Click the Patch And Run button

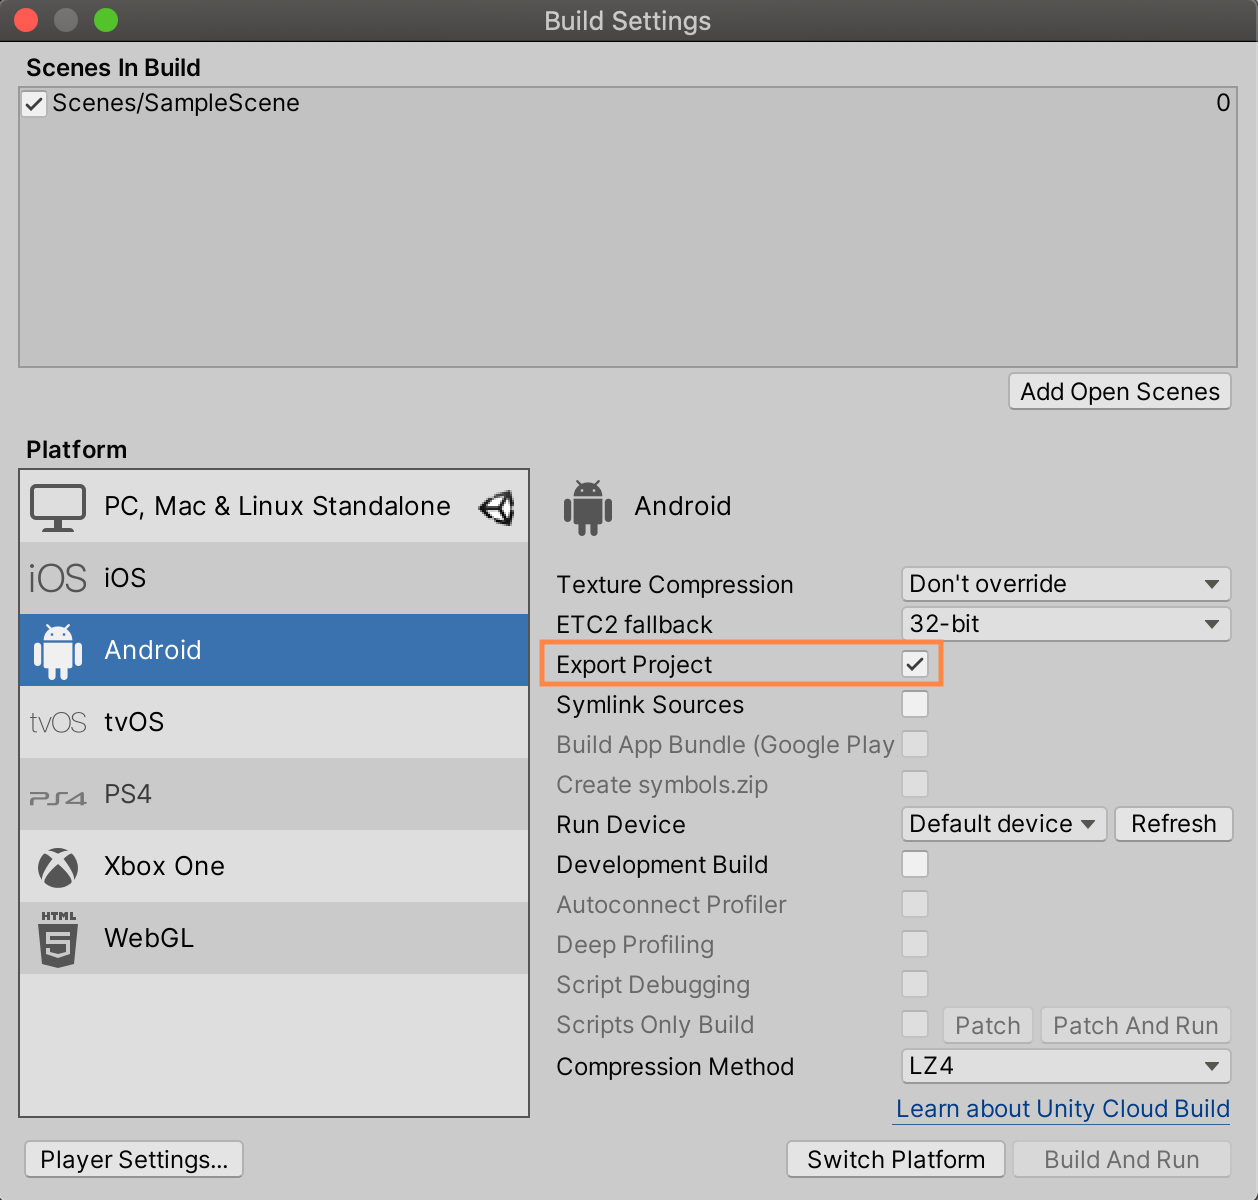[x=1136, y=1025]
